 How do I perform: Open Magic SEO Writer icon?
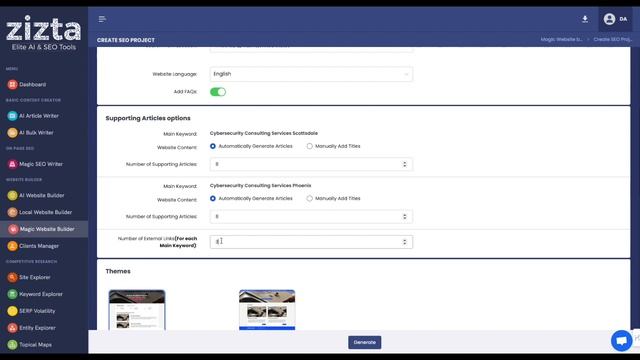coord(12,164)
